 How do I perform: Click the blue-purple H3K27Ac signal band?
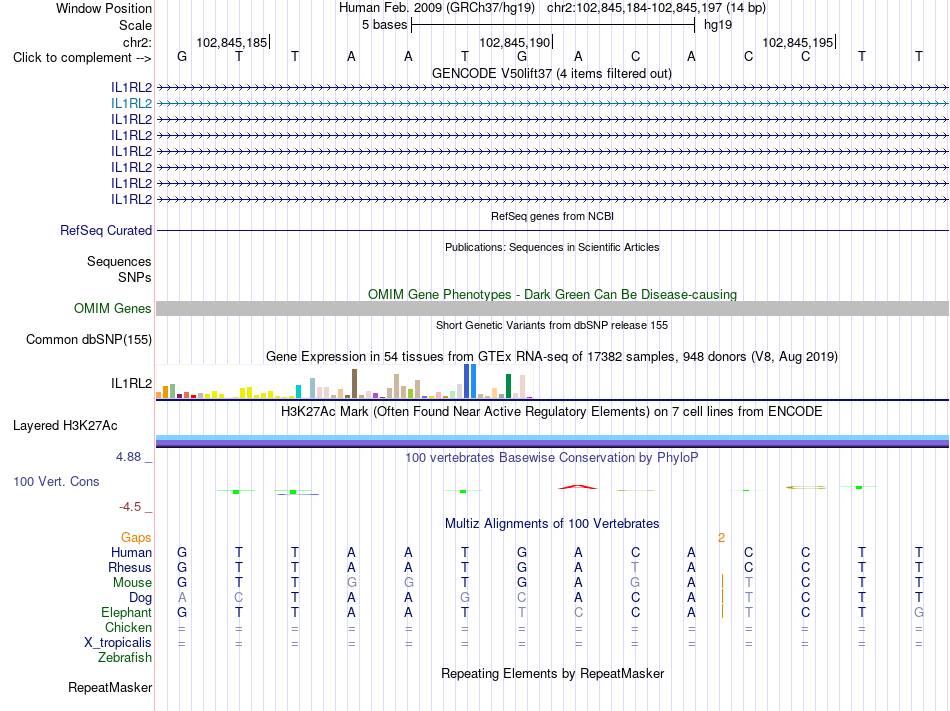coord(552,441)
